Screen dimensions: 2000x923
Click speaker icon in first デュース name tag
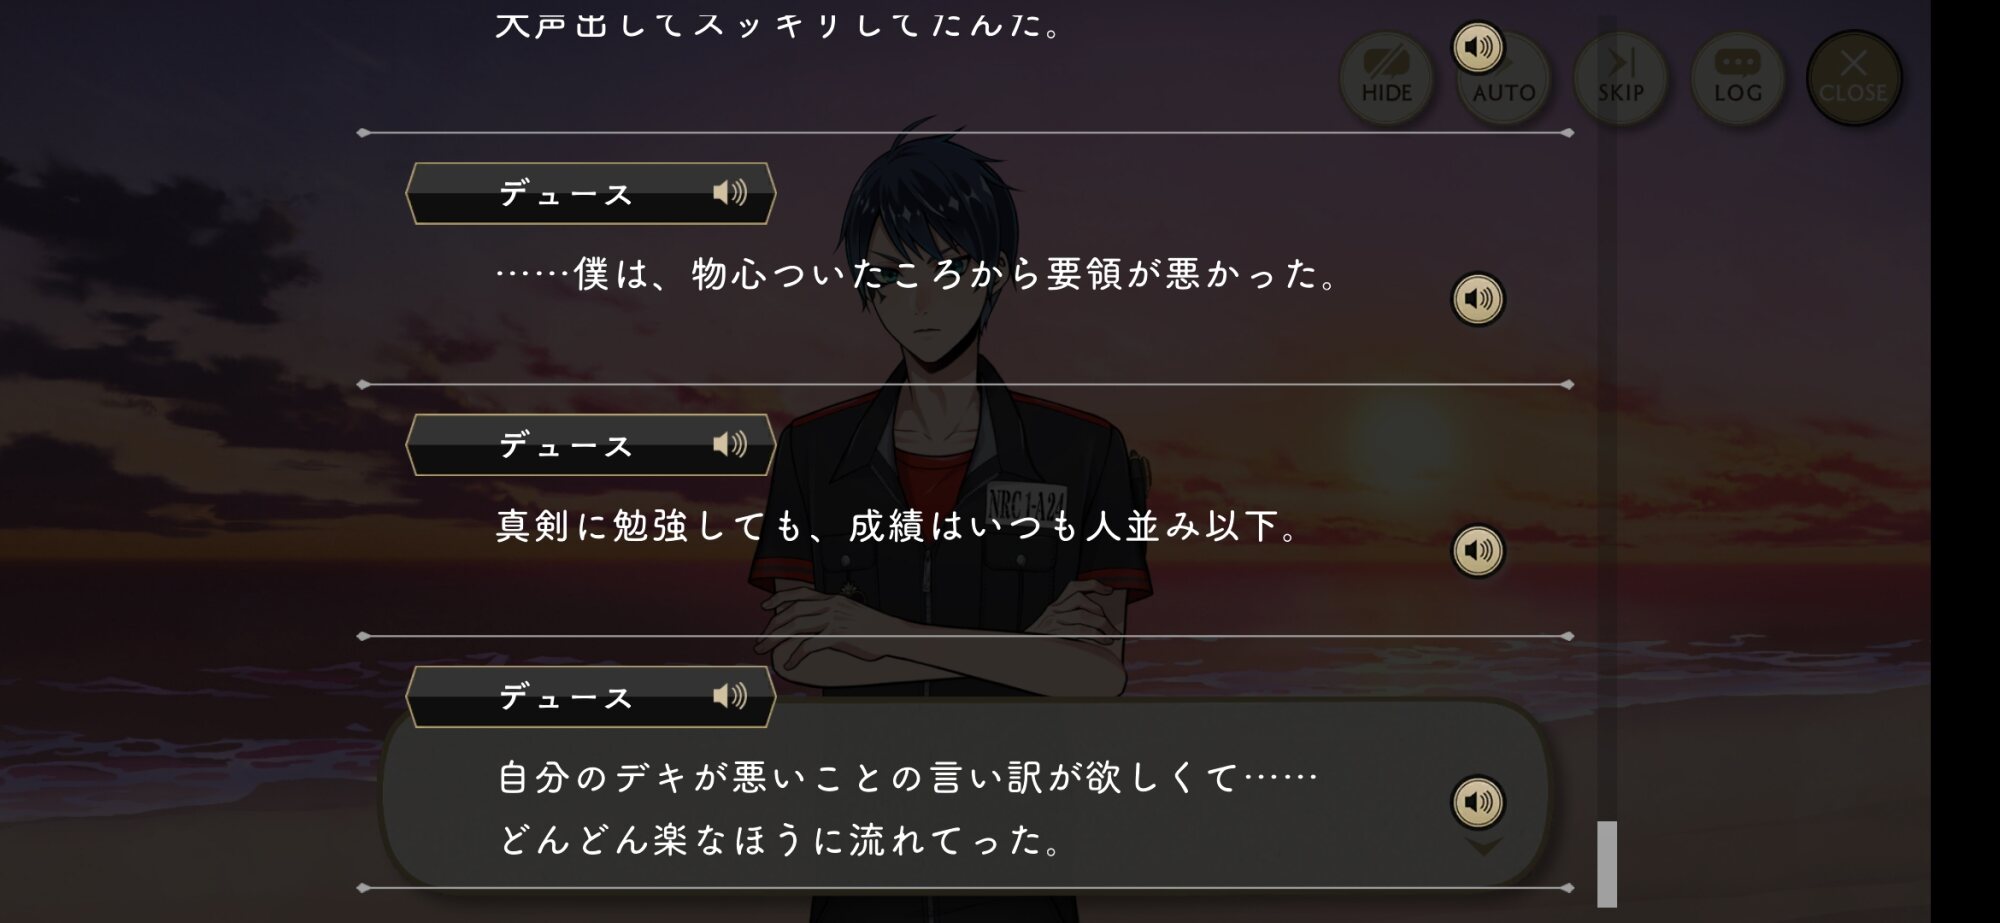pos(730,193)
